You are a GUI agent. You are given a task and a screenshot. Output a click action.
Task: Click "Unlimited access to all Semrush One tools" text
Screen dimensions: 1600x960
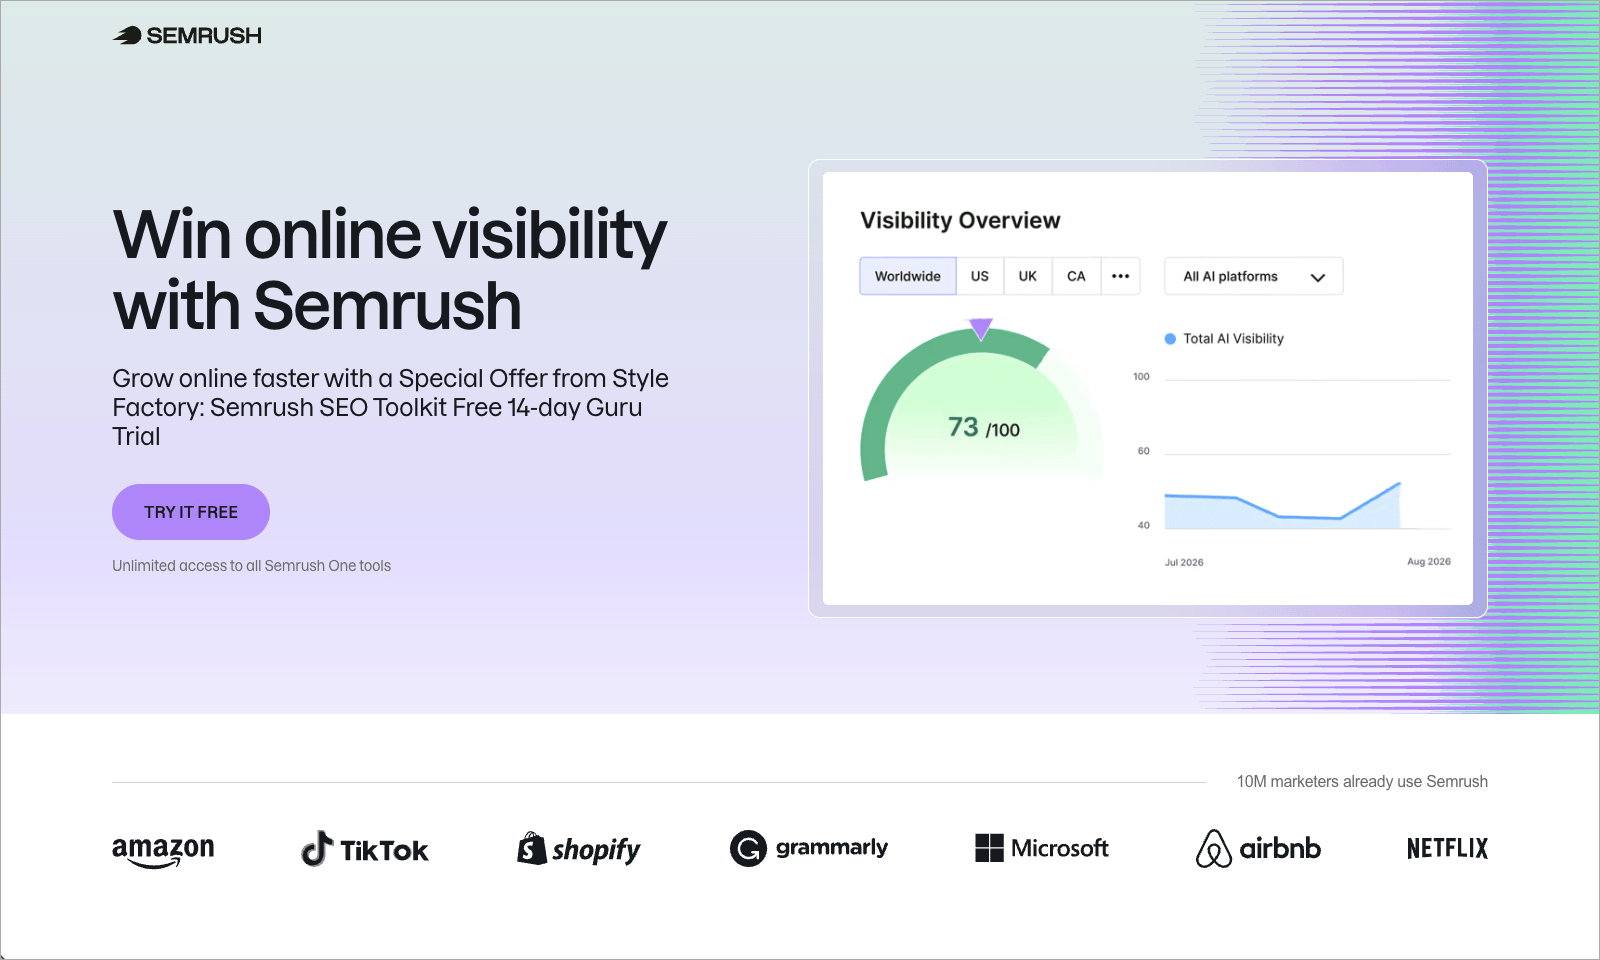[251, 566]
